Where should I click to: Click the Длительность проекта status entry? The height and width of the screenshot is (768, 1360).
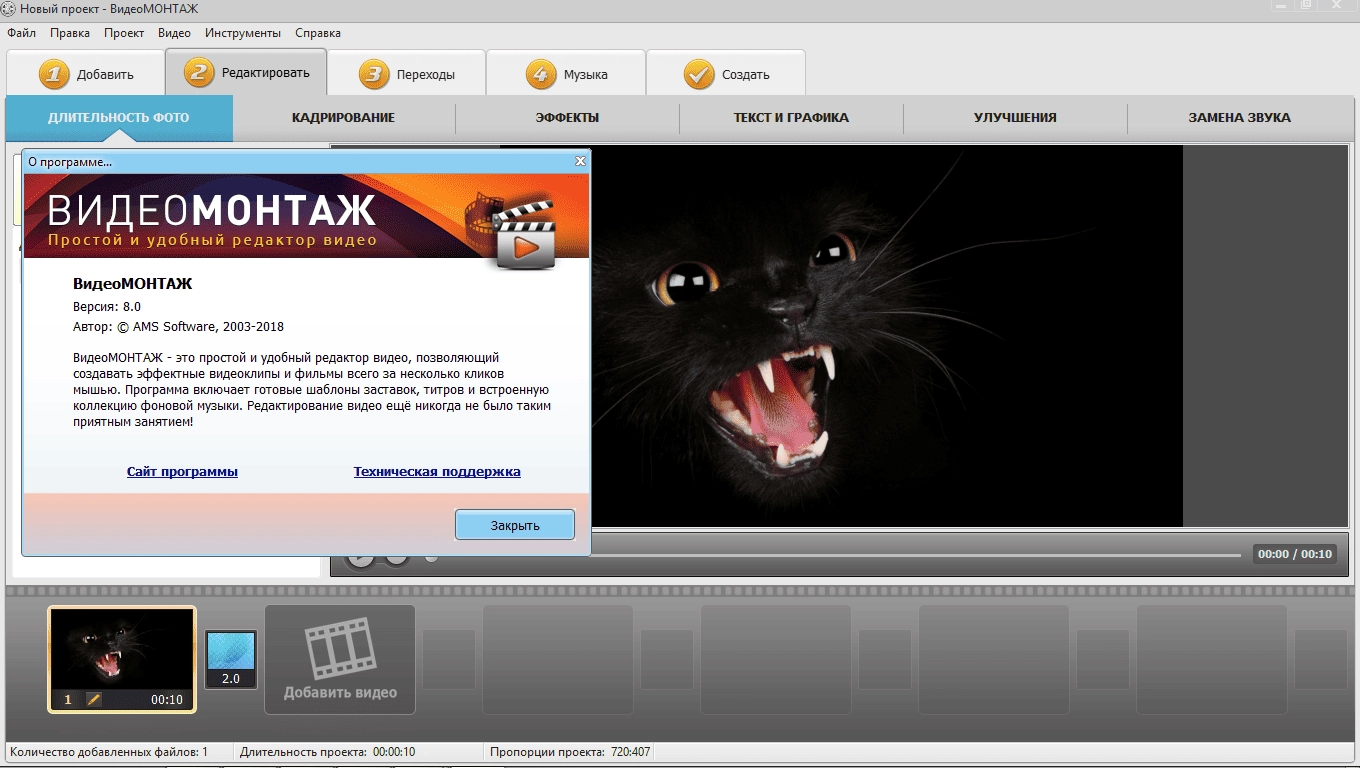327,752
